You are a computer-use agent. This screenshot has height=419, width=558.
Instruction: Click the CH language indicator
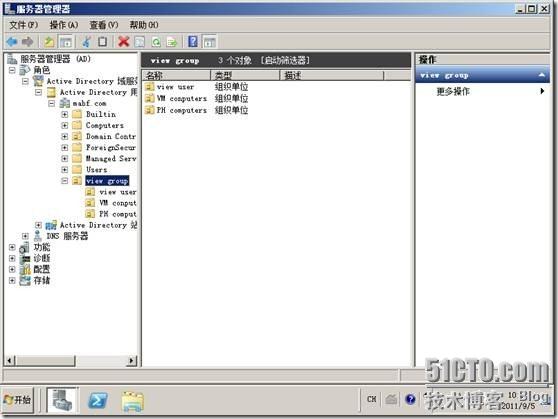click(x=372, y=399)
